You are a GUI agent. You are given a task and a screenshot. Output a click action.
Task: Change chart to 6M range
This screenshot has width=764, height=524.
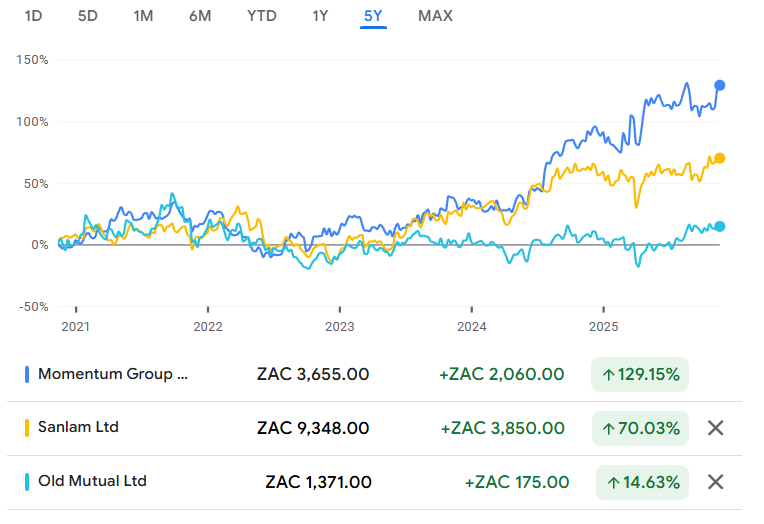coord(200,16)
